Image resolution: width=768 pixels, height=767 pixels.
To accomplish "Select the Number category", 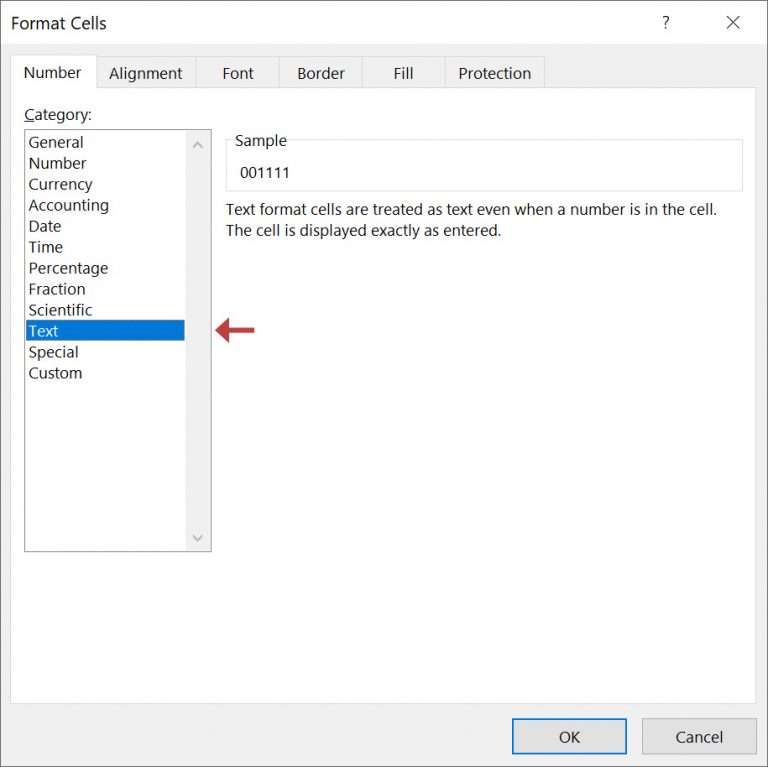I will (57, 163).
